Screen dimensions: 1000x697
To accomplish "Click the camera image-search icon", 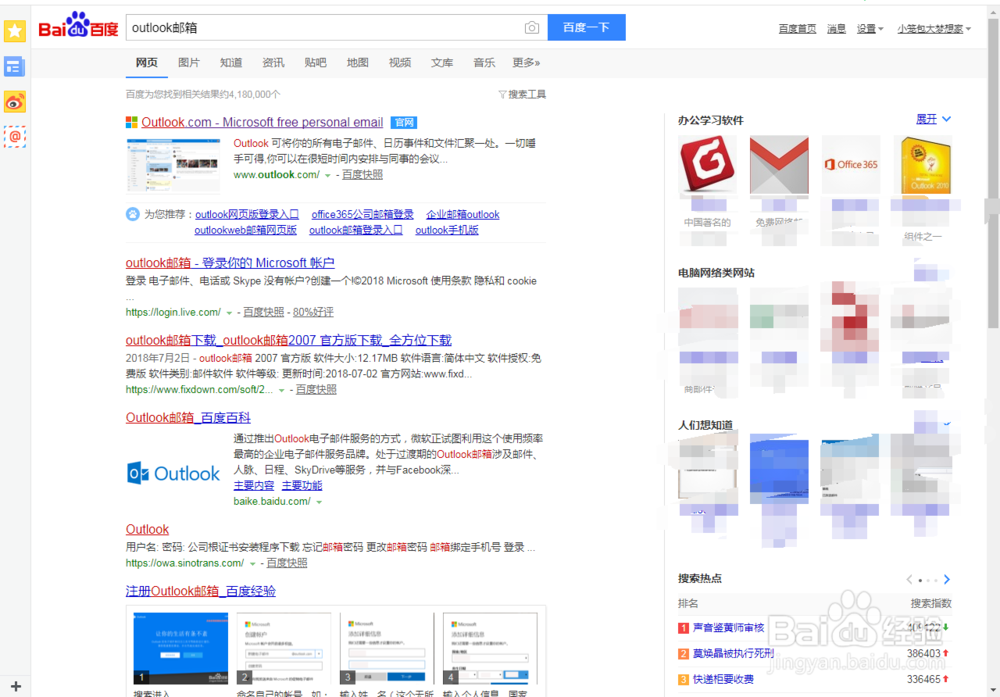I will (x=532, y=27).
